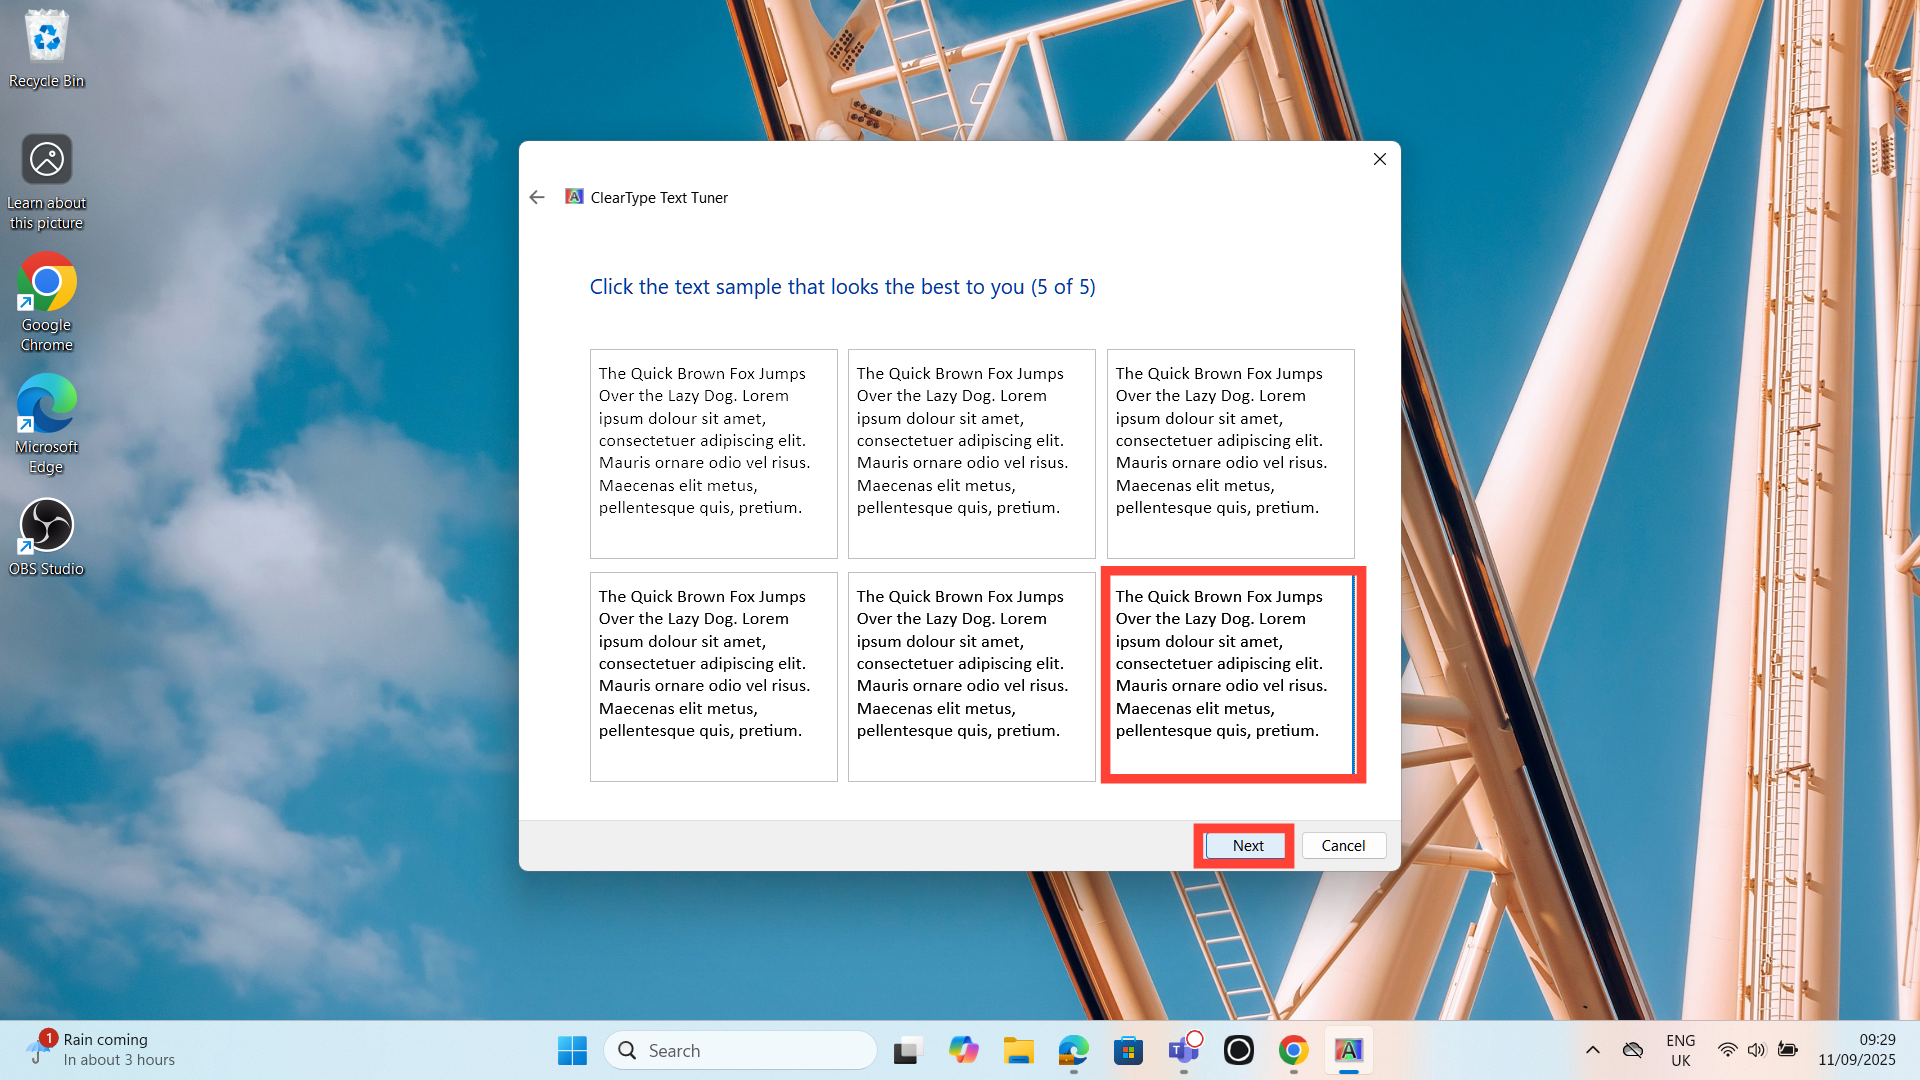The height and width of the screenshot is (1080, 1920).
Task: Click the ClearType Text Tuner title icon
Action: pyautogui.click(x=574, y=197)
